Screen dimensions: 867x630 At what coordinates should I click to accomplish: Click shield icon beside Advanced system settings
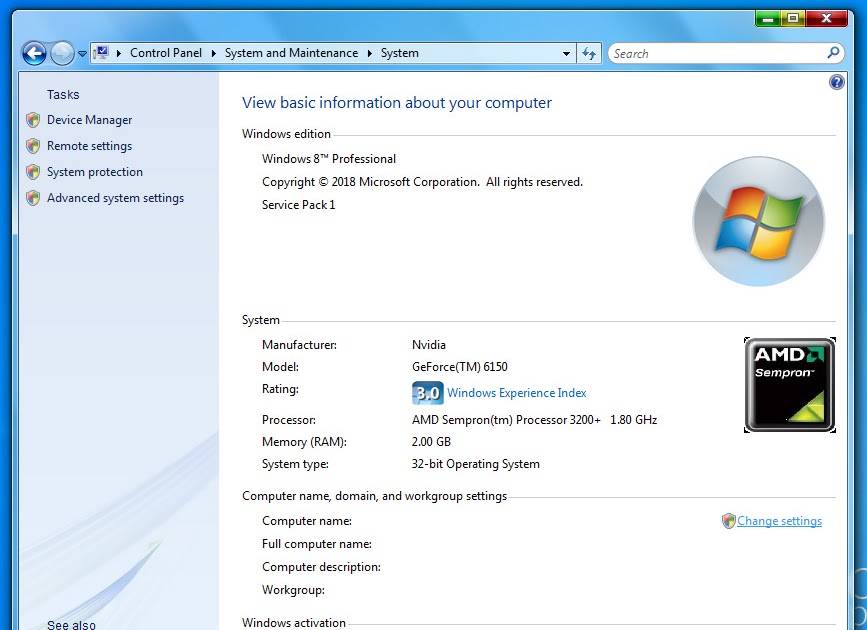tap(33, 198)
